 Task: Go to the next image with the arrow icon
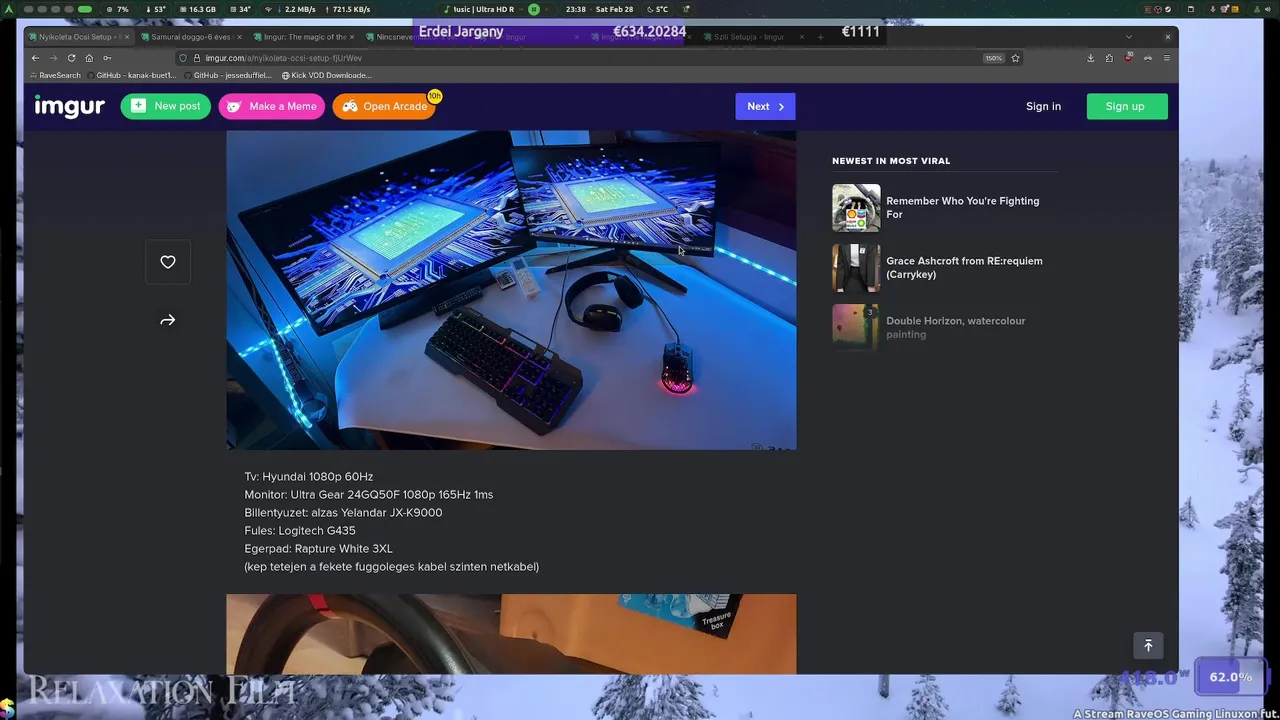pyautogui.click(x=168, y=320)
